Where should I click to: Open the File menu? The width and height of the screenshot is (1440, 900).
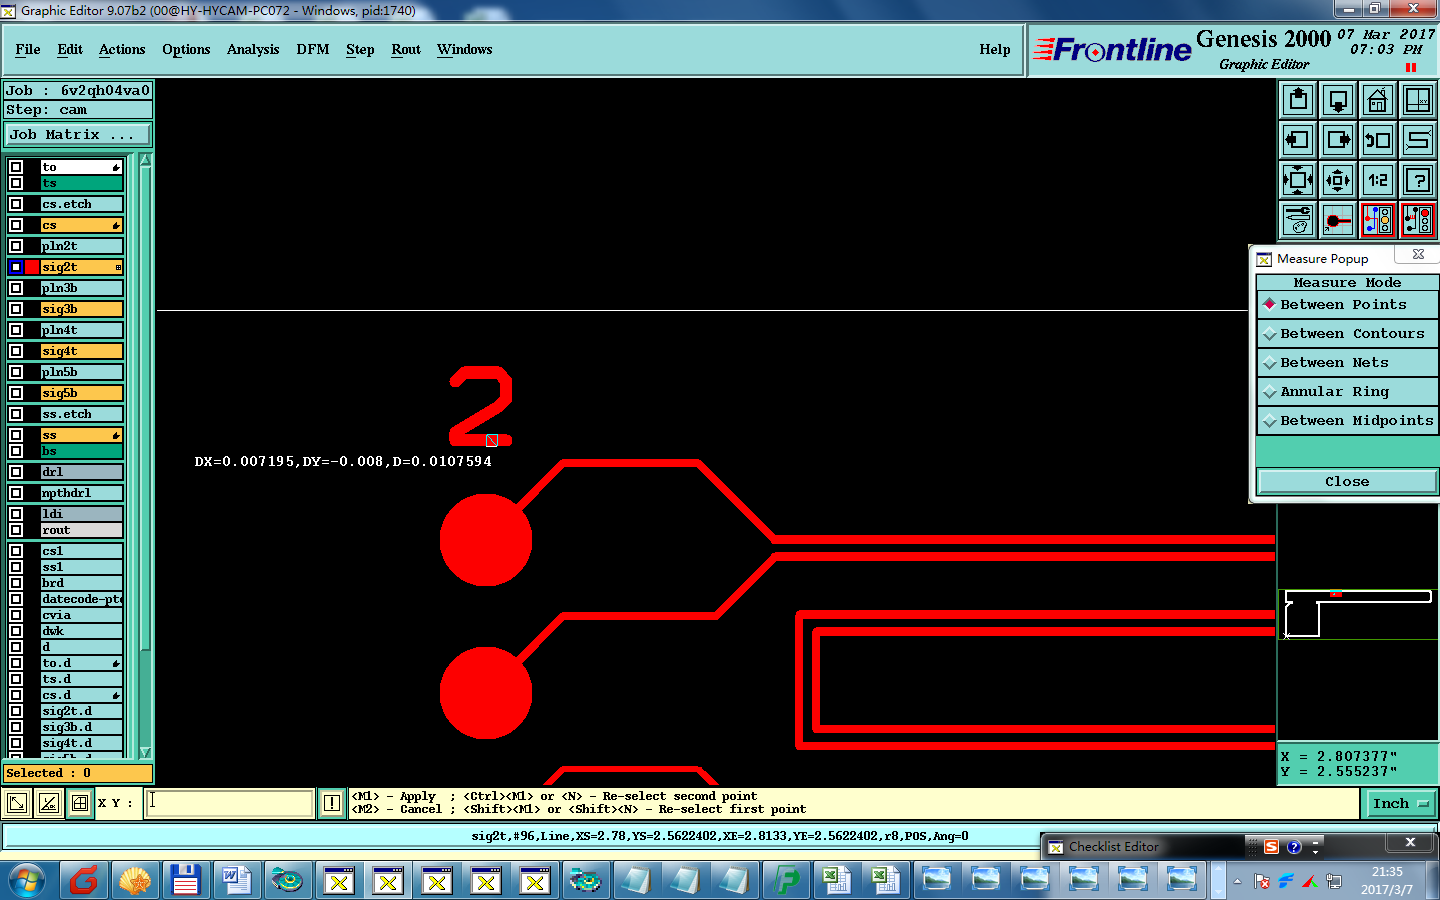click(28, 49)
